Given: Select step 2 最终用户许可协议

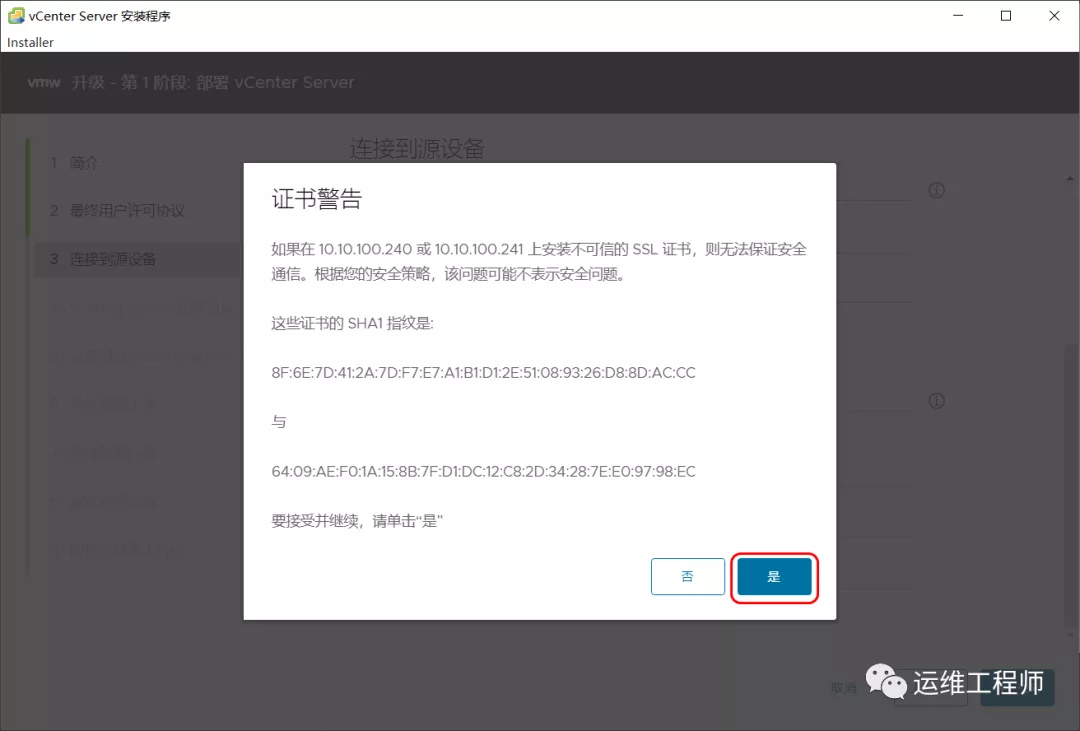Looking at the screenshot, I should click(126, 211).
